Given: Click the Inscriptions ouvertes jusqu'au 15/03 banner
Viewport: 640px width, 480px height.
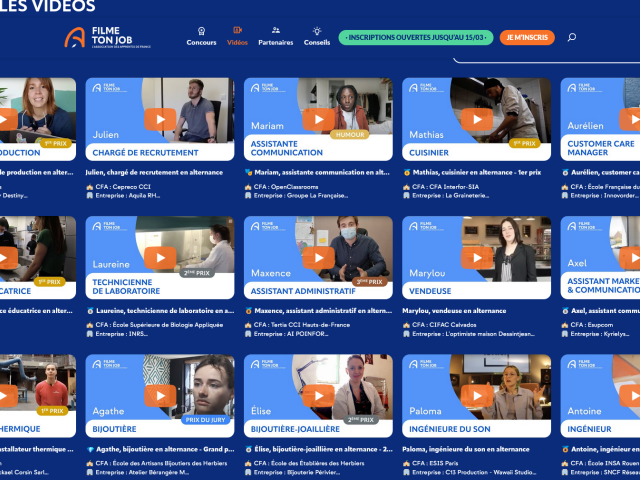Looking at the screenshot, I should point(416,38).
